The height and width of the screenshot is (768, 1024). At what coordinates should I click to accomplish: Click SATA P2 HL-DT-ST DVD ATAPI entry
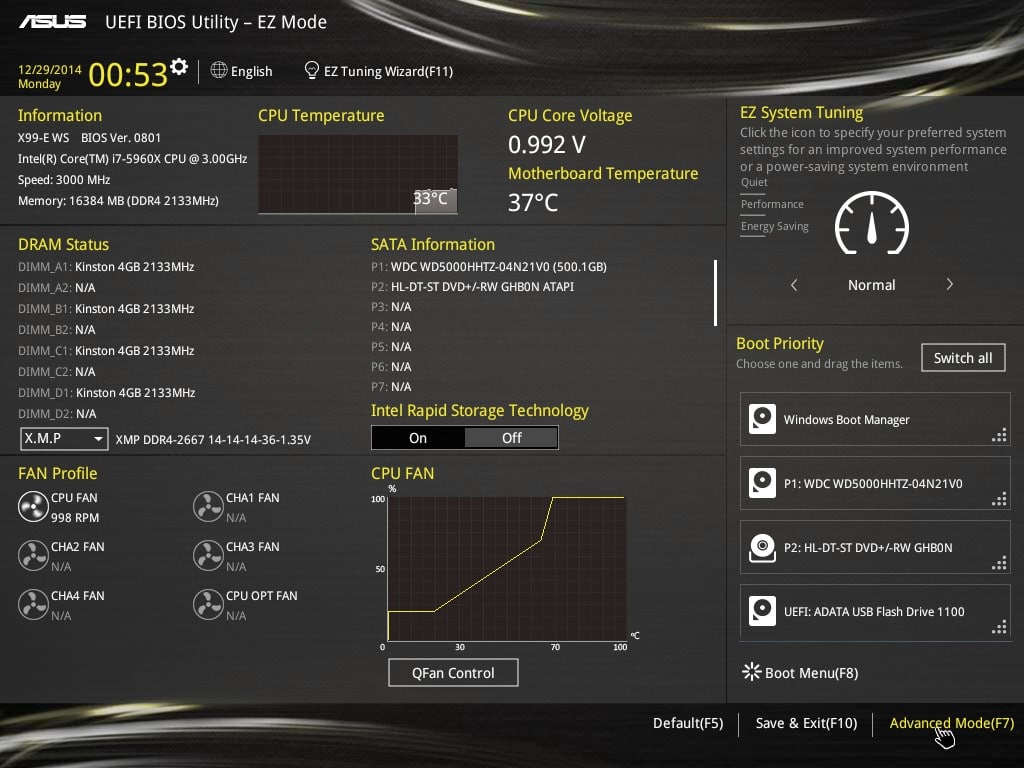point(473,287)
